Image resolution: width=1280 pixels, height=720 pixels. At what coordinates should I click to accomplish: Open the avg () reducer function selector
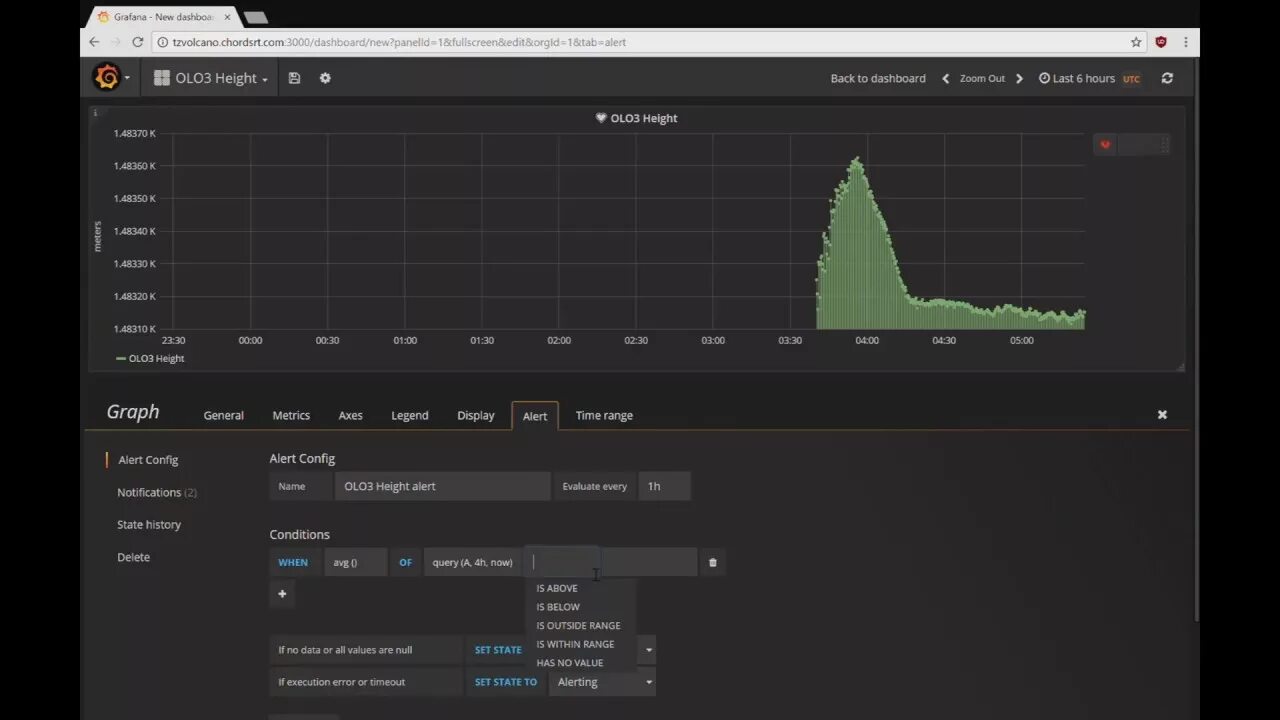tap(355, 562)
